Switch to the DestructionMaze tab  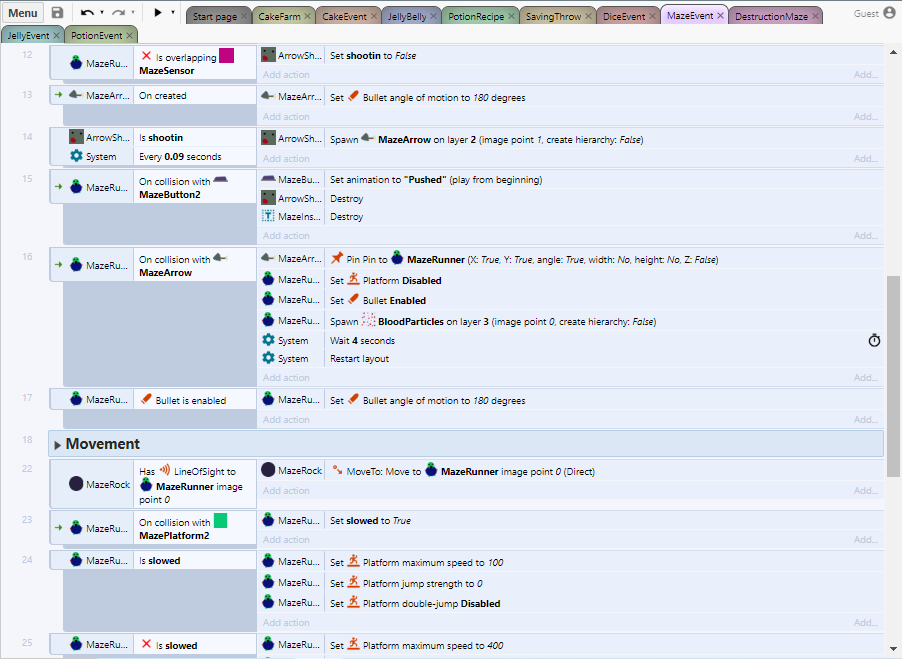770,17
